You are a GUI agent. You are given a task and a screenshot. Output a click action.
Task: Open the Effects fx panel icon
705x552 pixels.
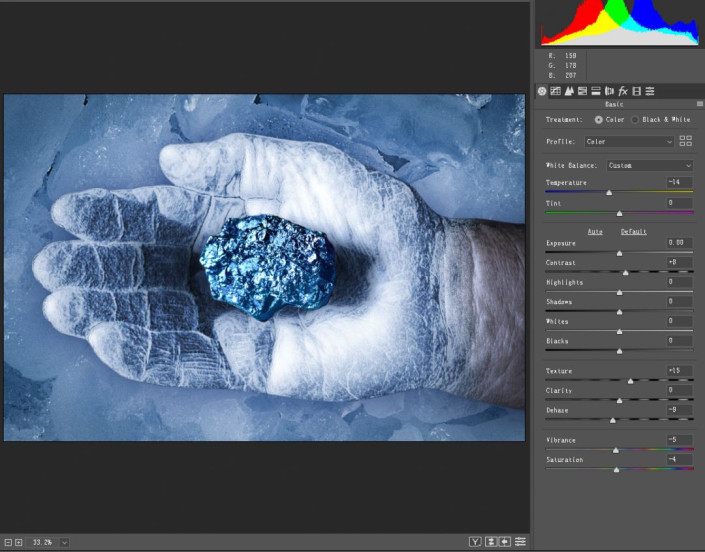(x=623, y=91)
